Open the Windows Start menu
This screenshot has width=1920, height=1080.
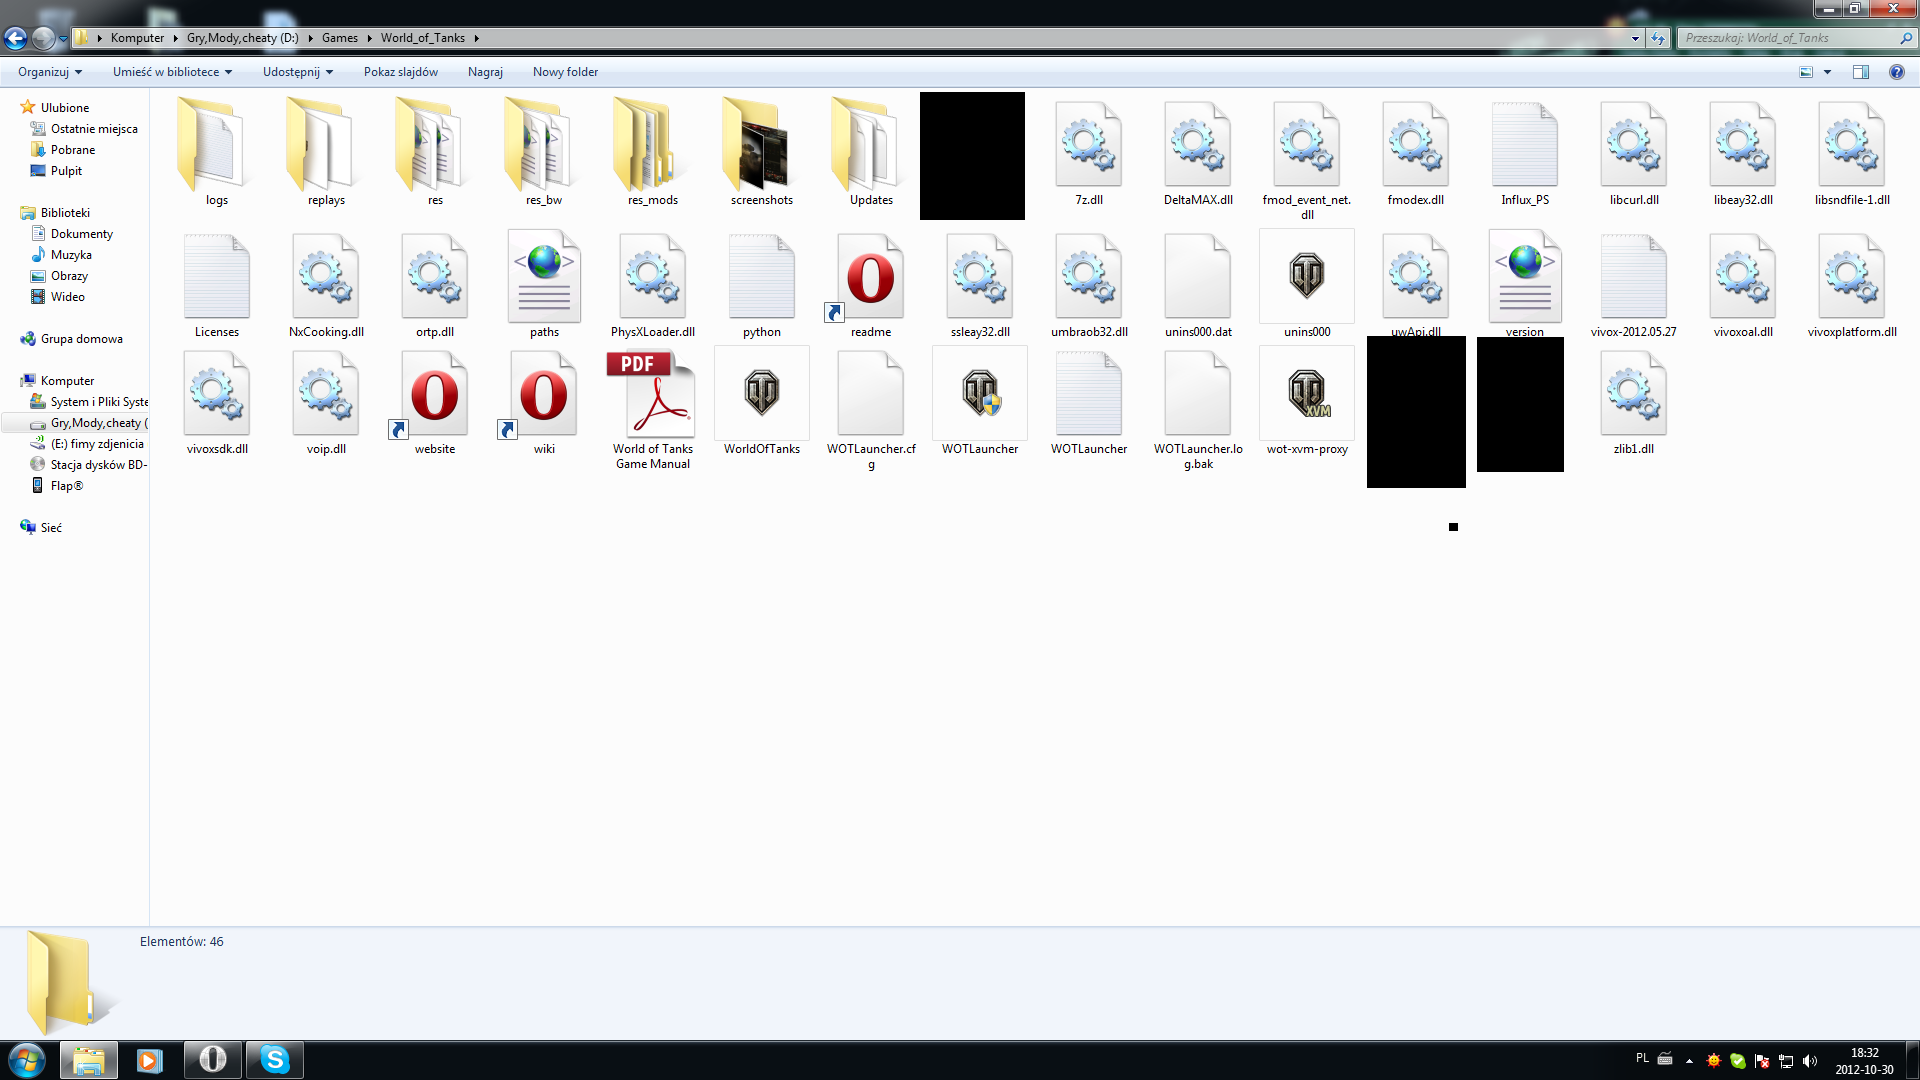click(x=27, y=1060)
